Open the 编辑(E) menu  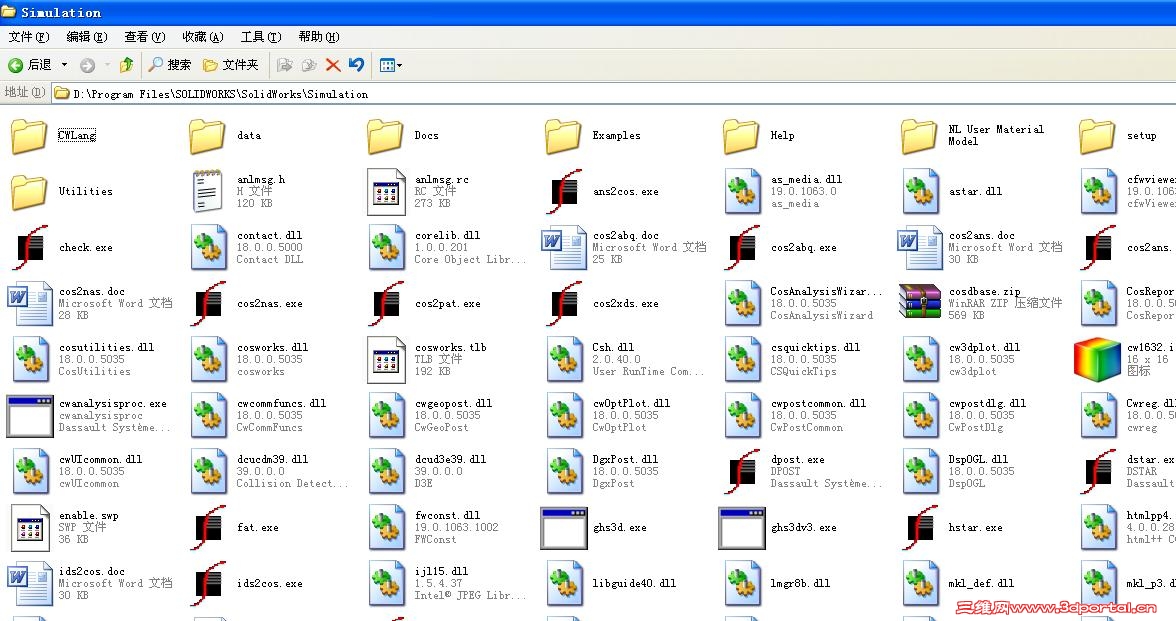click(x=86, y=37)
